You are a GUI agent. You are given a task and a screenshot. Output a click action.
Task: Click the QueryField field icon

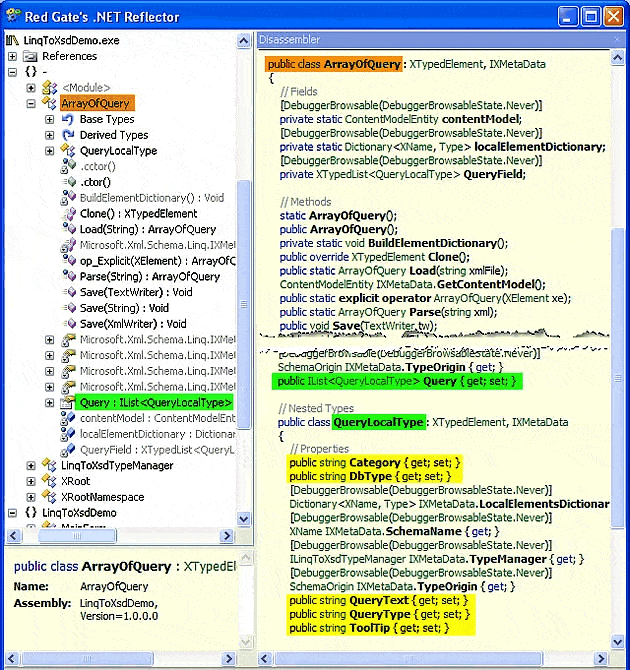[x=68, y=450]
